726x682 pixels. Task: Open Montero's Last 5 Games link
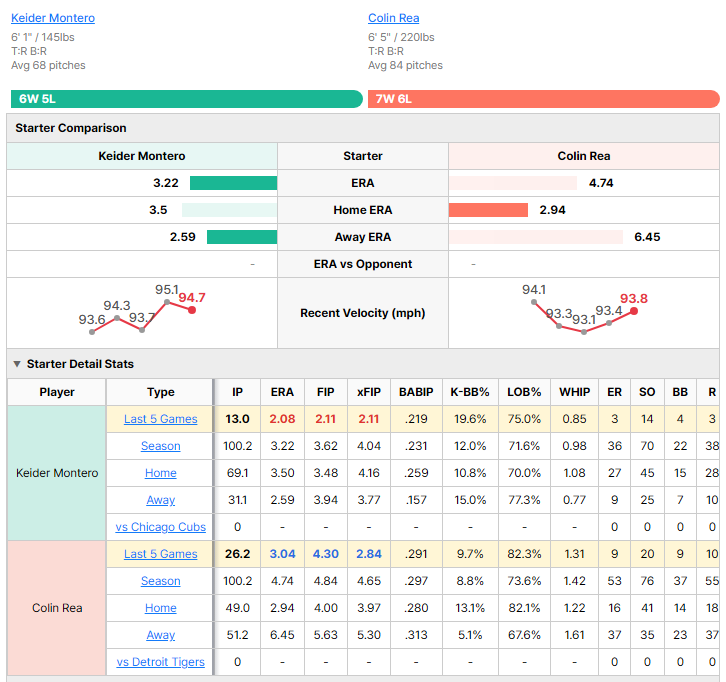click(x=160, y=419)
